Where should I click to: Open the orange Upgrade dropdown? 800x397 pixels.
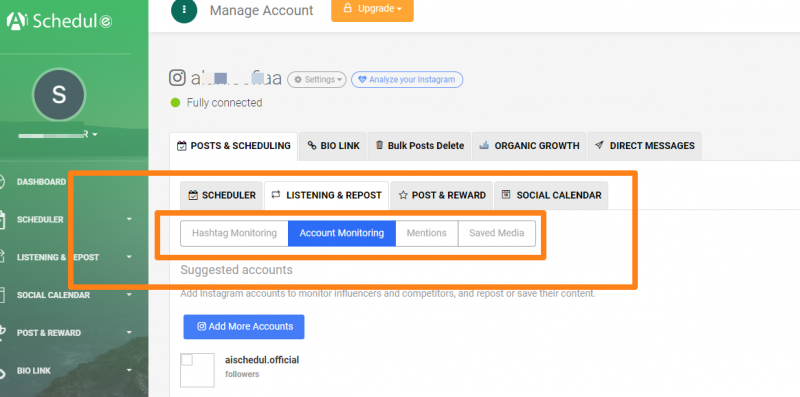(x=372, y=9)
